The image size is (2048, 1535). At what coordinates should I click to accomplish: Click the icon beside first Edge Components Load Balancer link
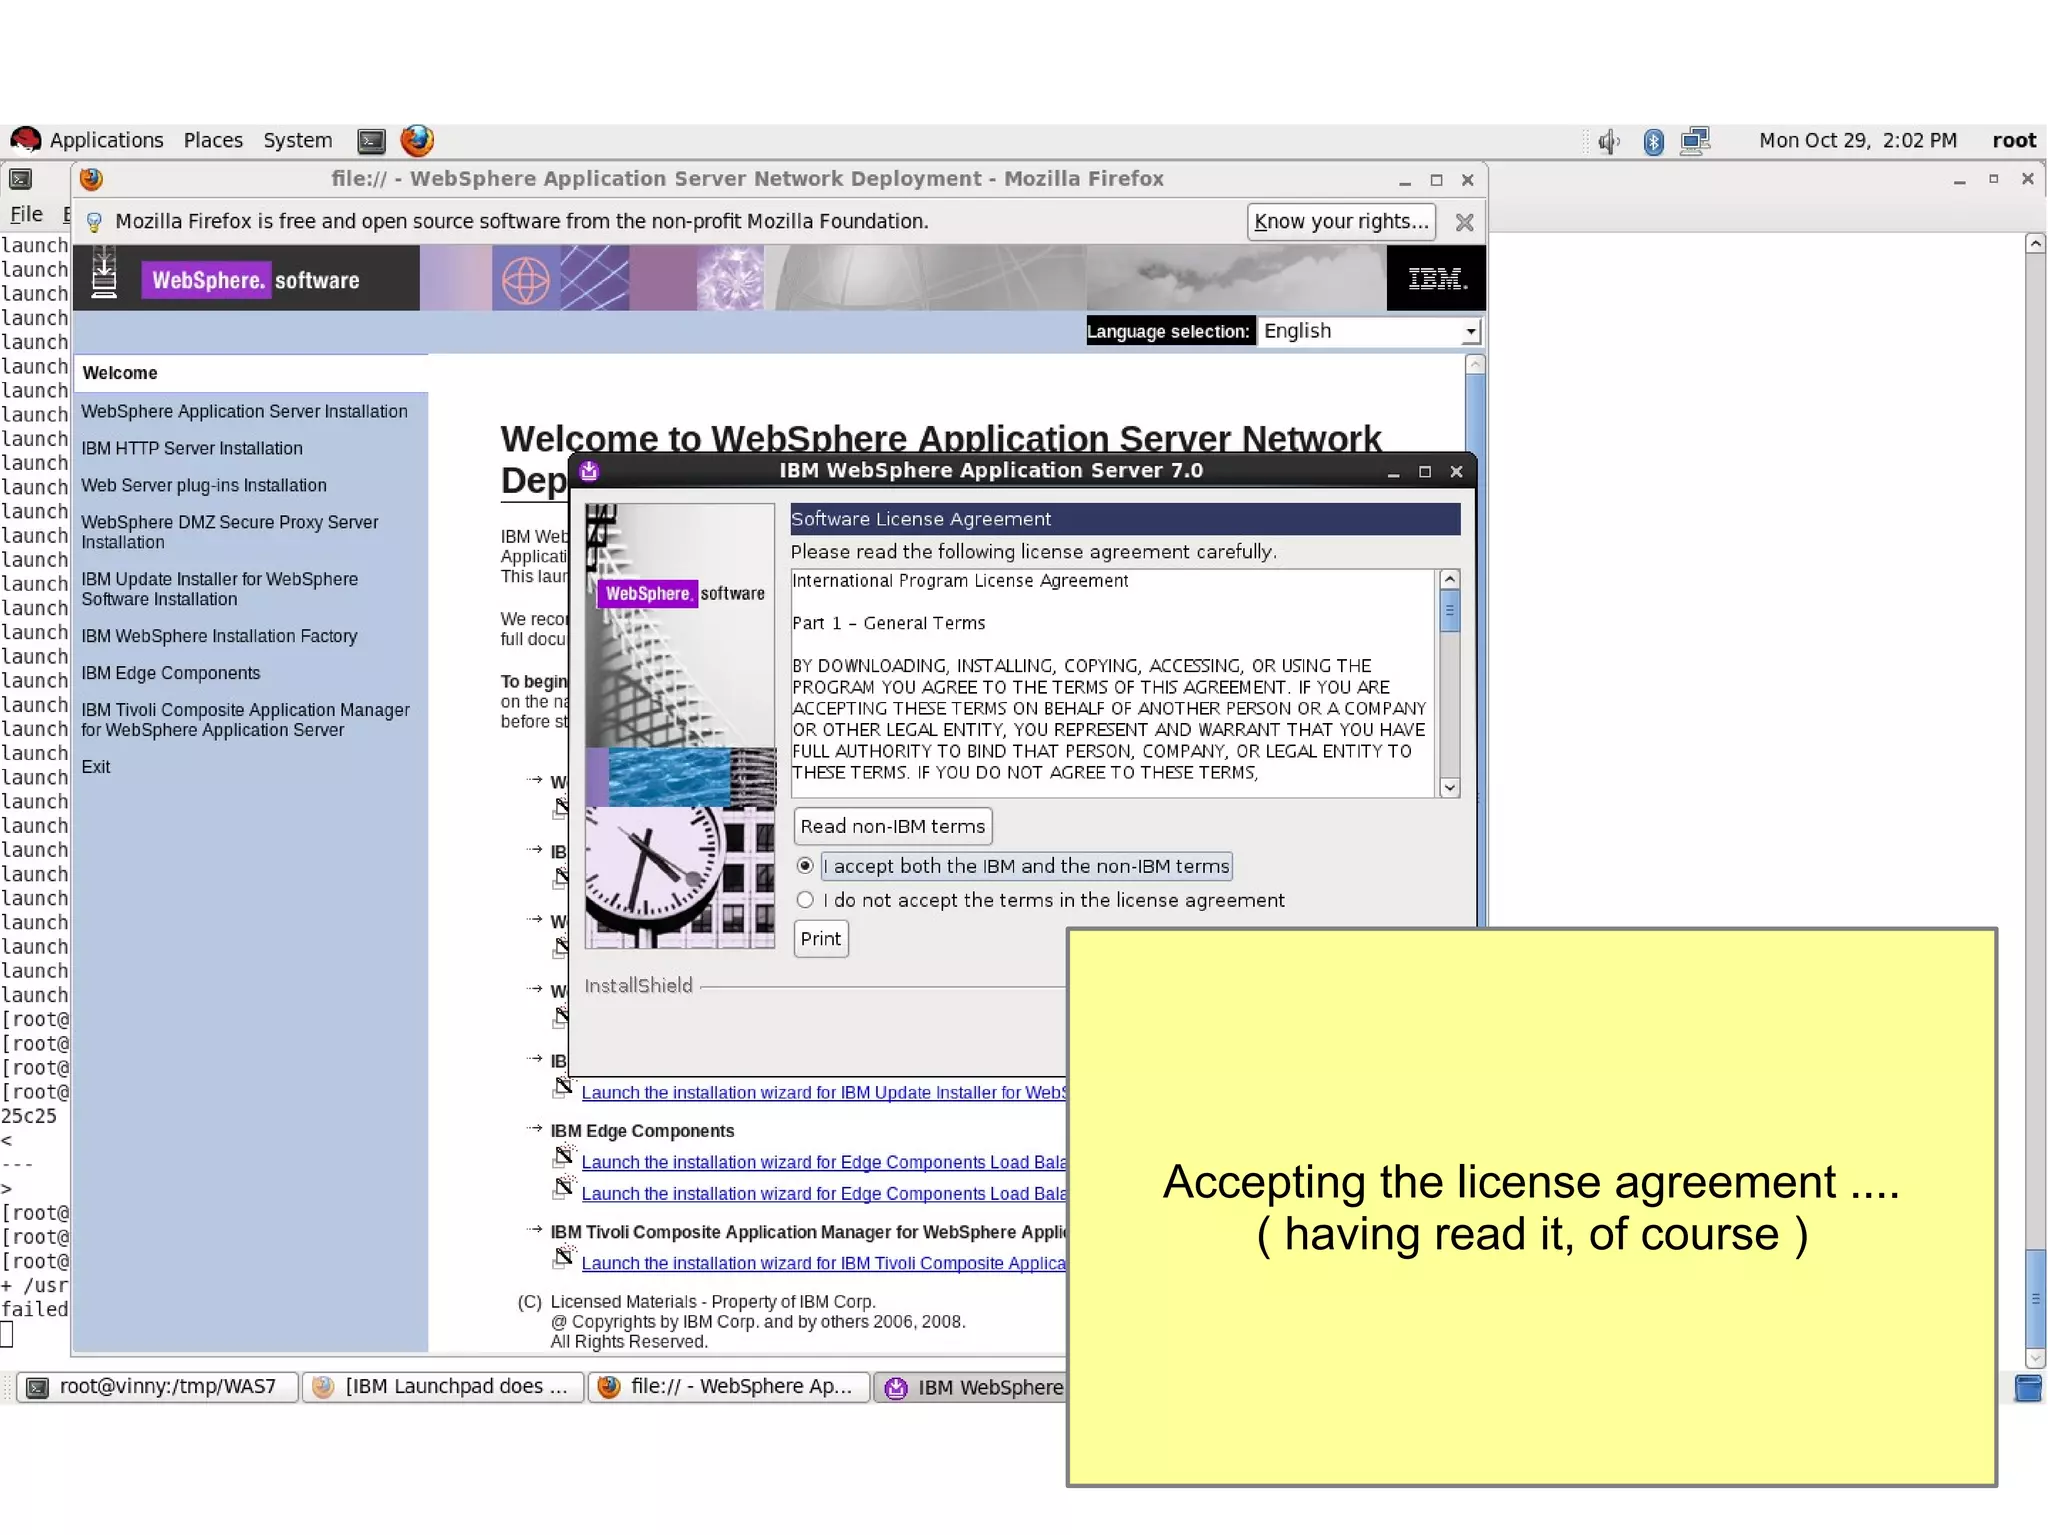point(563,1158)
